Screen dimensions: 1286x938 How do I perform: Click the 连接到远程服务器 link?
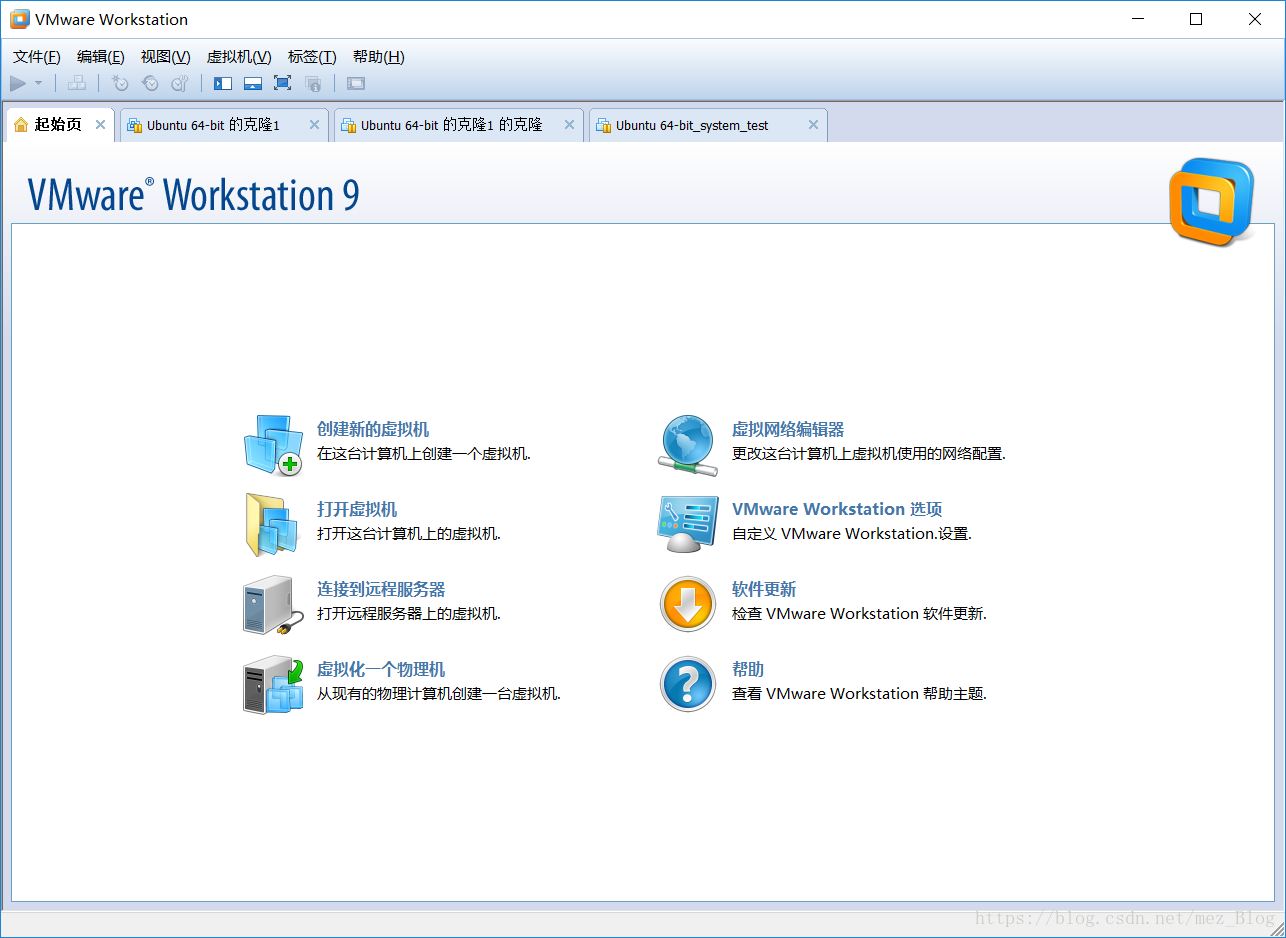pos(381,589)
